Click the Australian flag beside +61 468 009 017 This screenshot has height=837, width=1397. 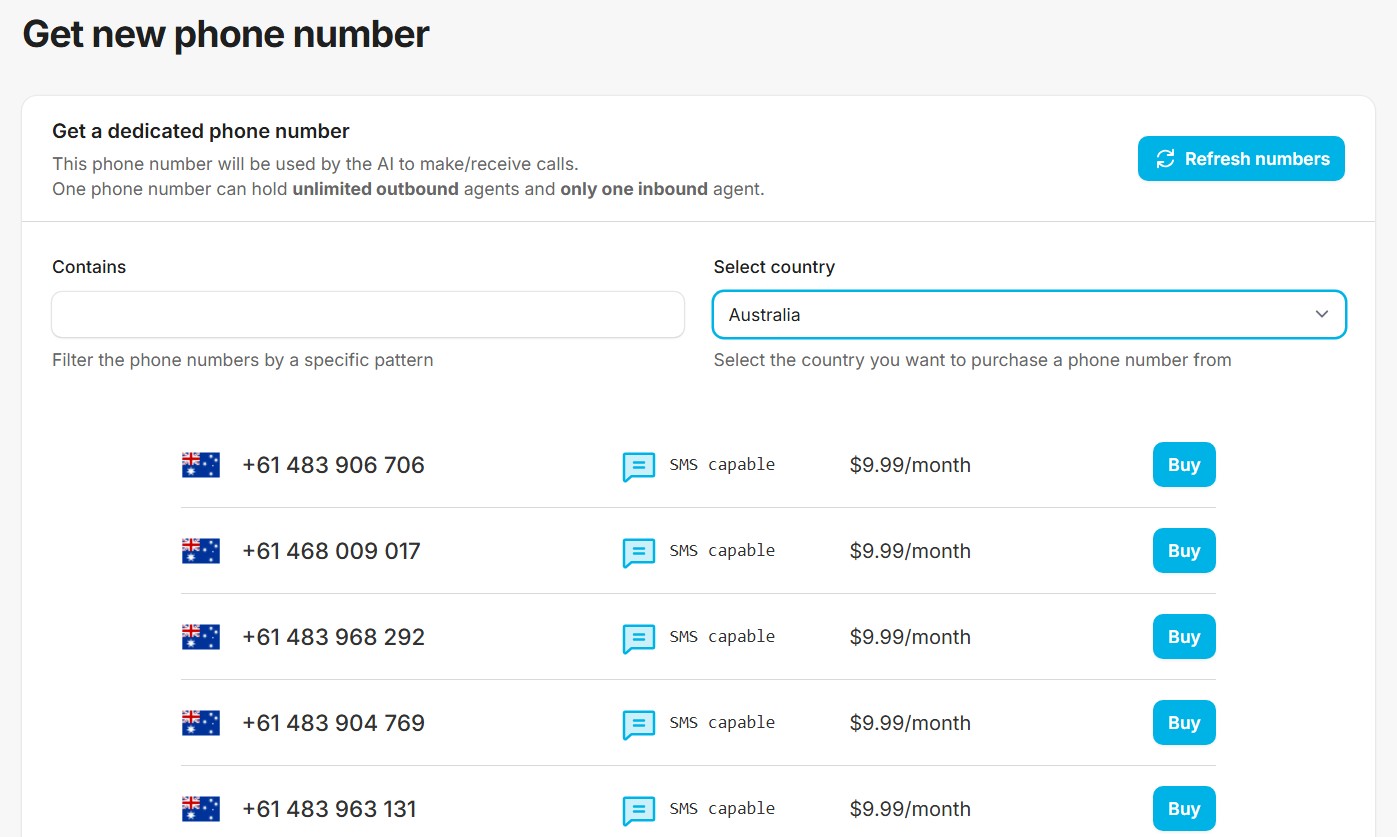point(201,551)
